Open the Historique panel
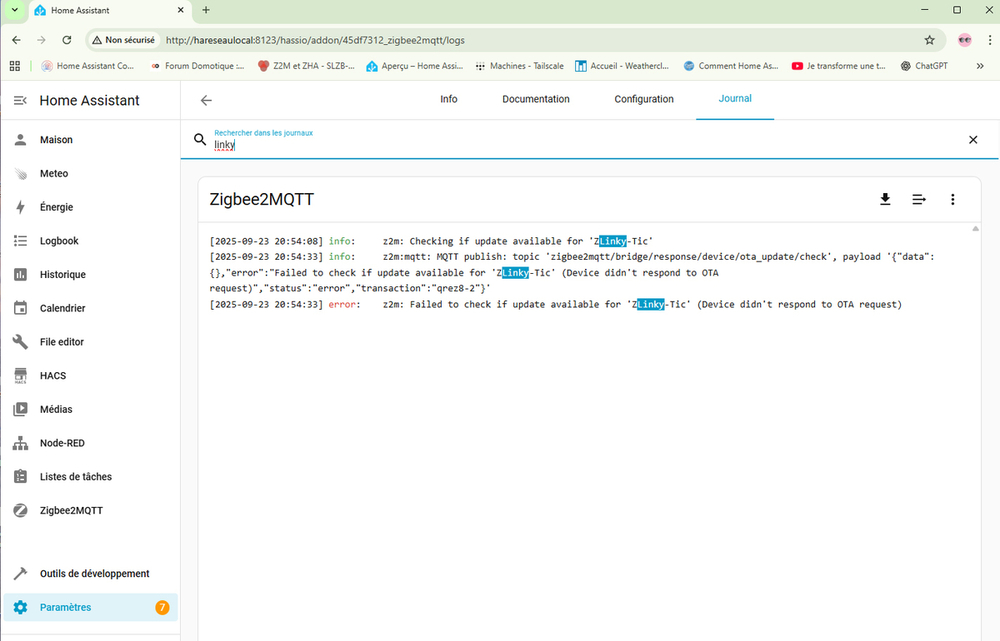Screen dimensions: 1000x641 [x=91, y=275]
